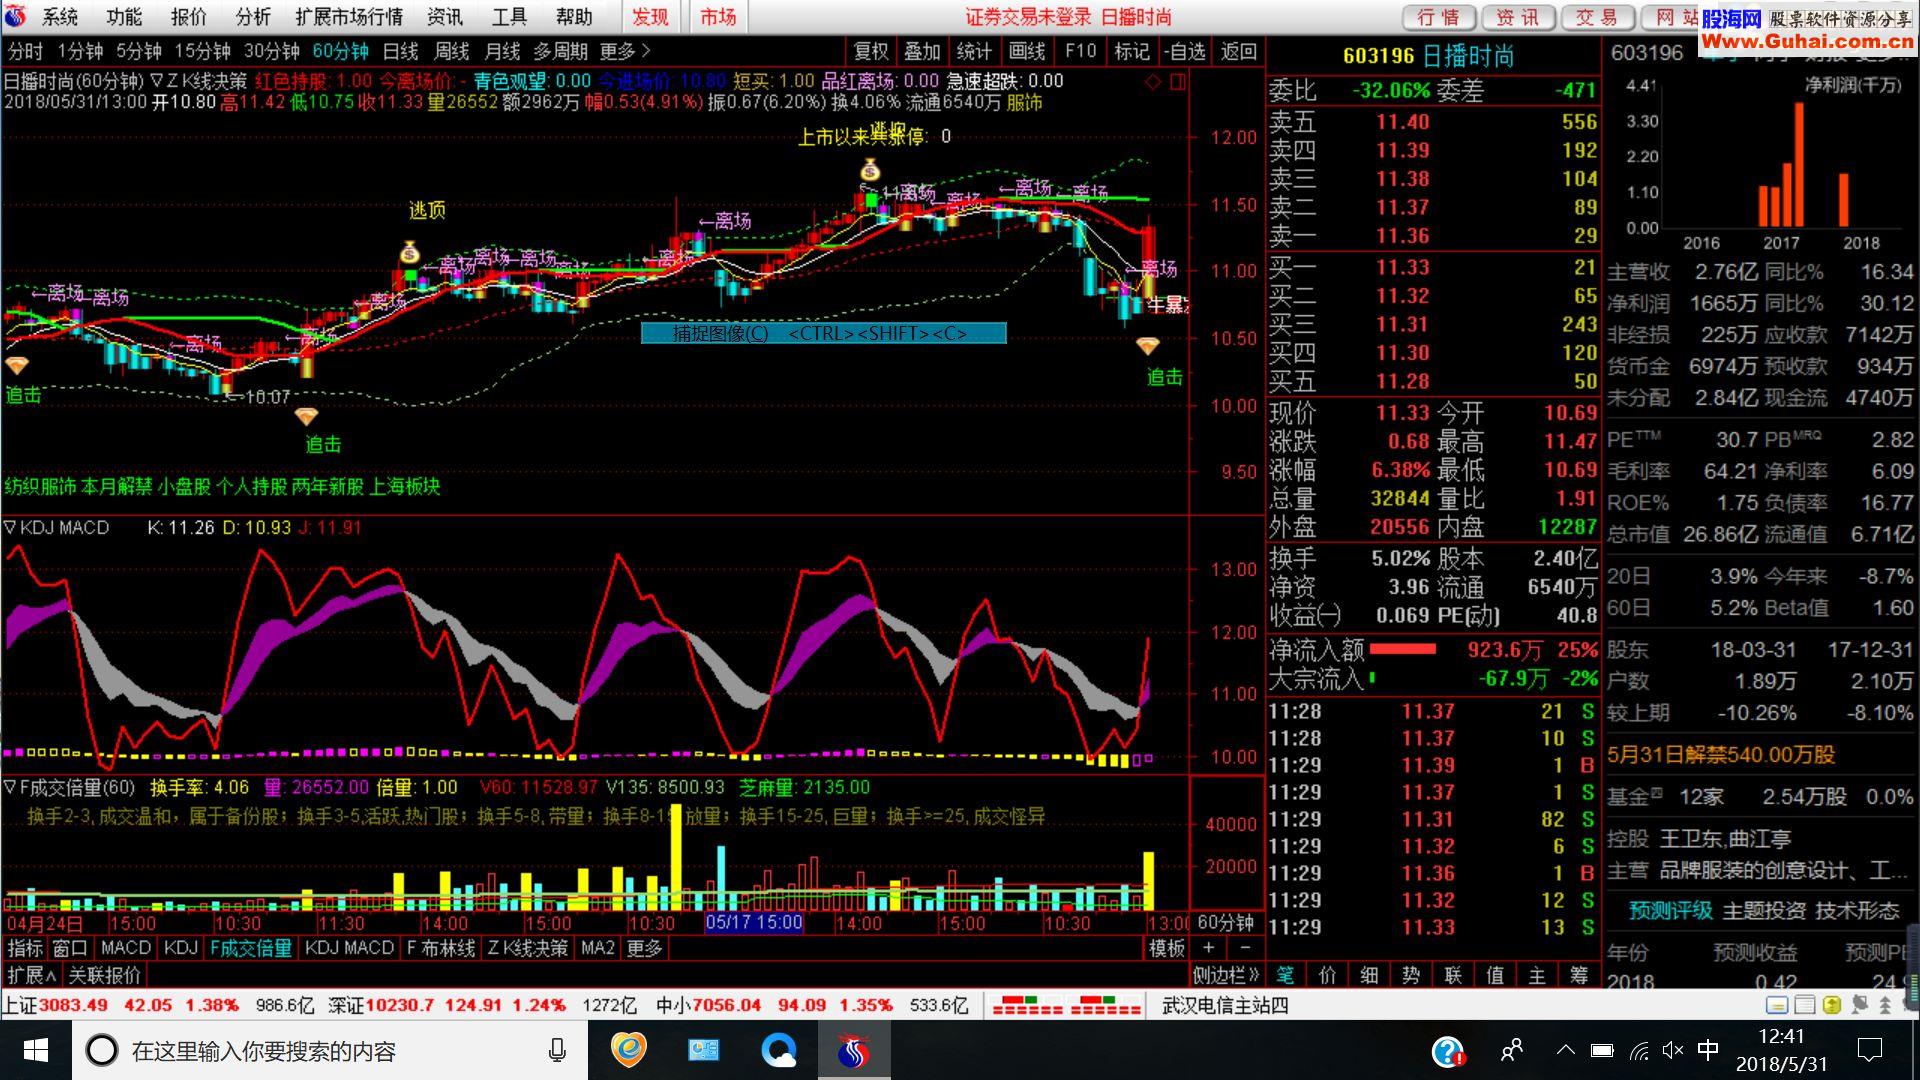Click the double up-arrow status bar icon
1920x1080 pixels.
pos(1885,1005)
